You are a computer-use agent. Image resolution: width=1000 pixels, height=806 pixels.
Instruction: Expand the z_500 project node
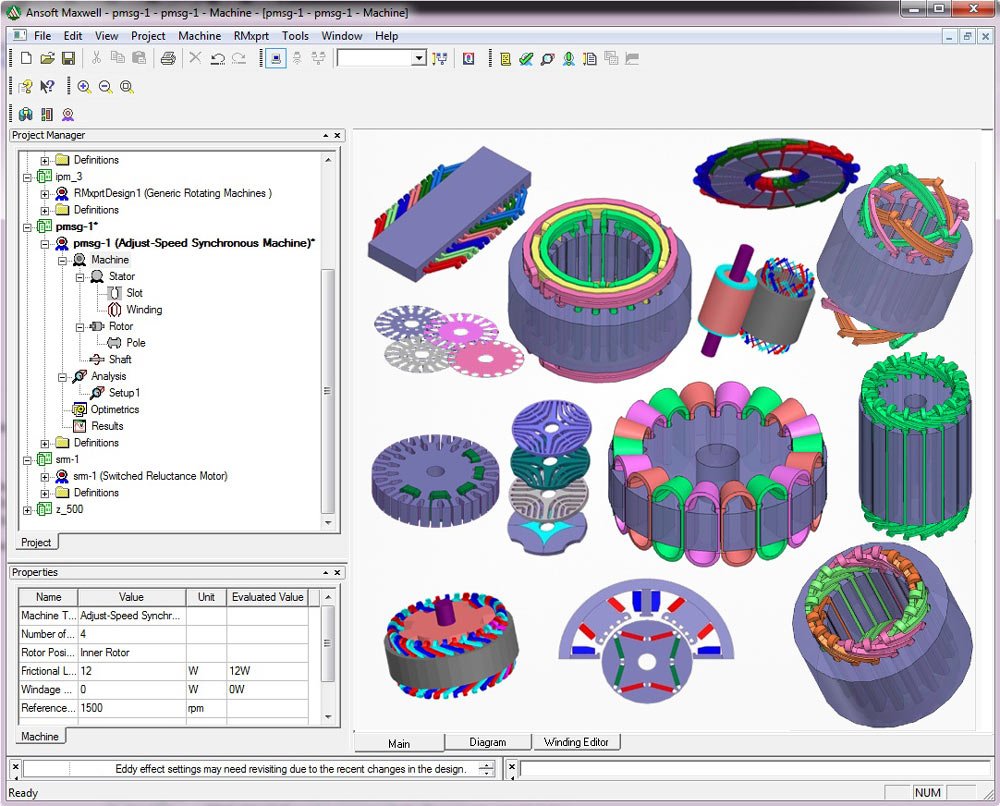27,510
